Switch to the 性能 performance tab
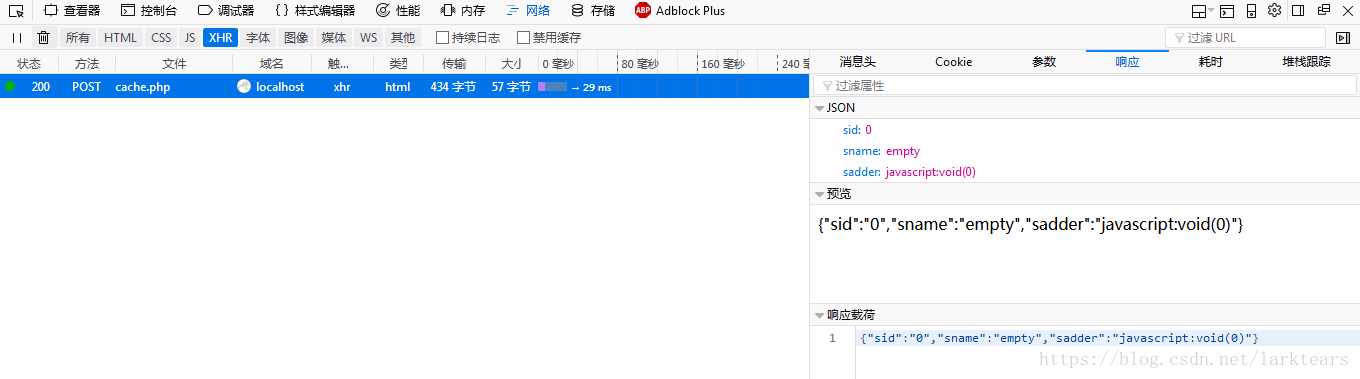 click(398, 11)
